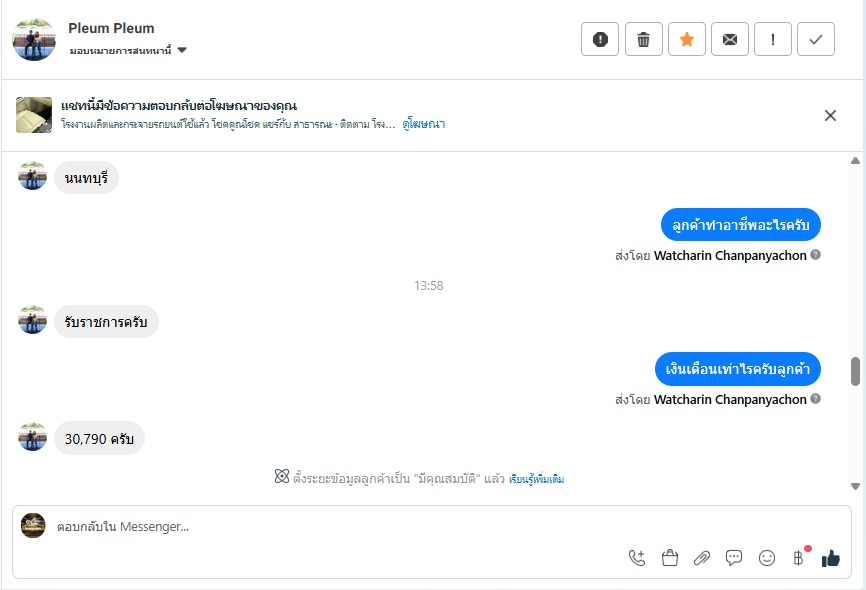
Task: Mark conversation as unread with envelope icon
Action: pos(730,39)
